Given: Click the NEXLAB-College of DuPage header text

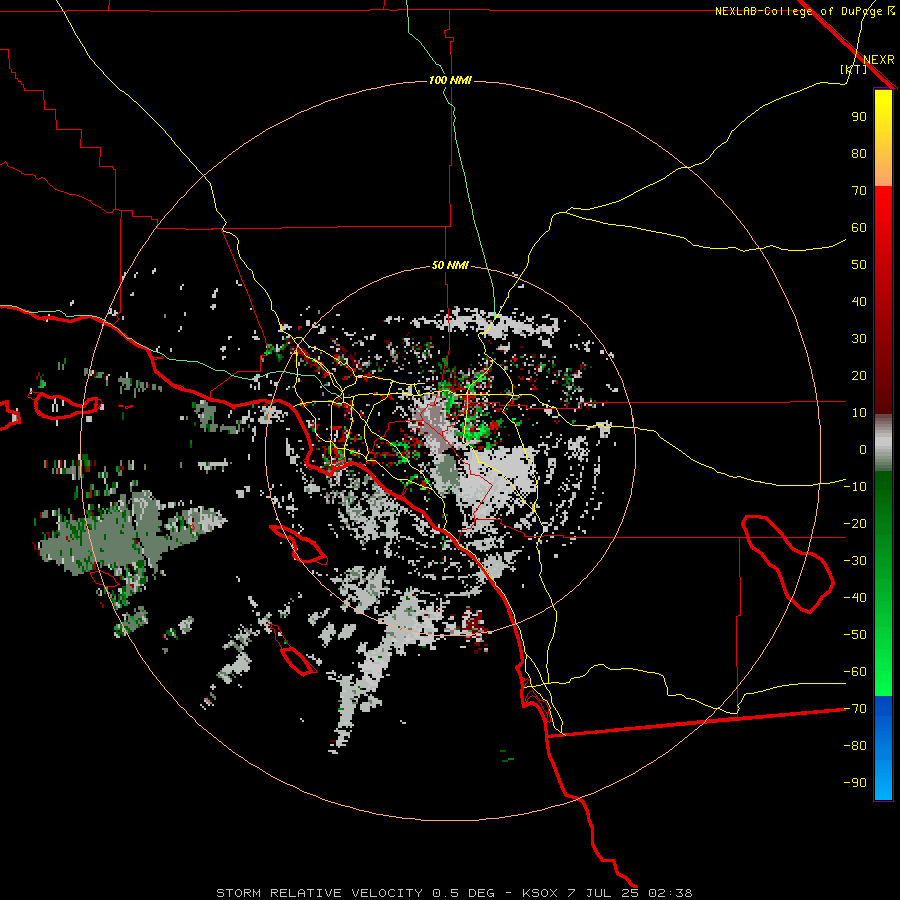Looking at the screenshot, I should pos(804,11).
